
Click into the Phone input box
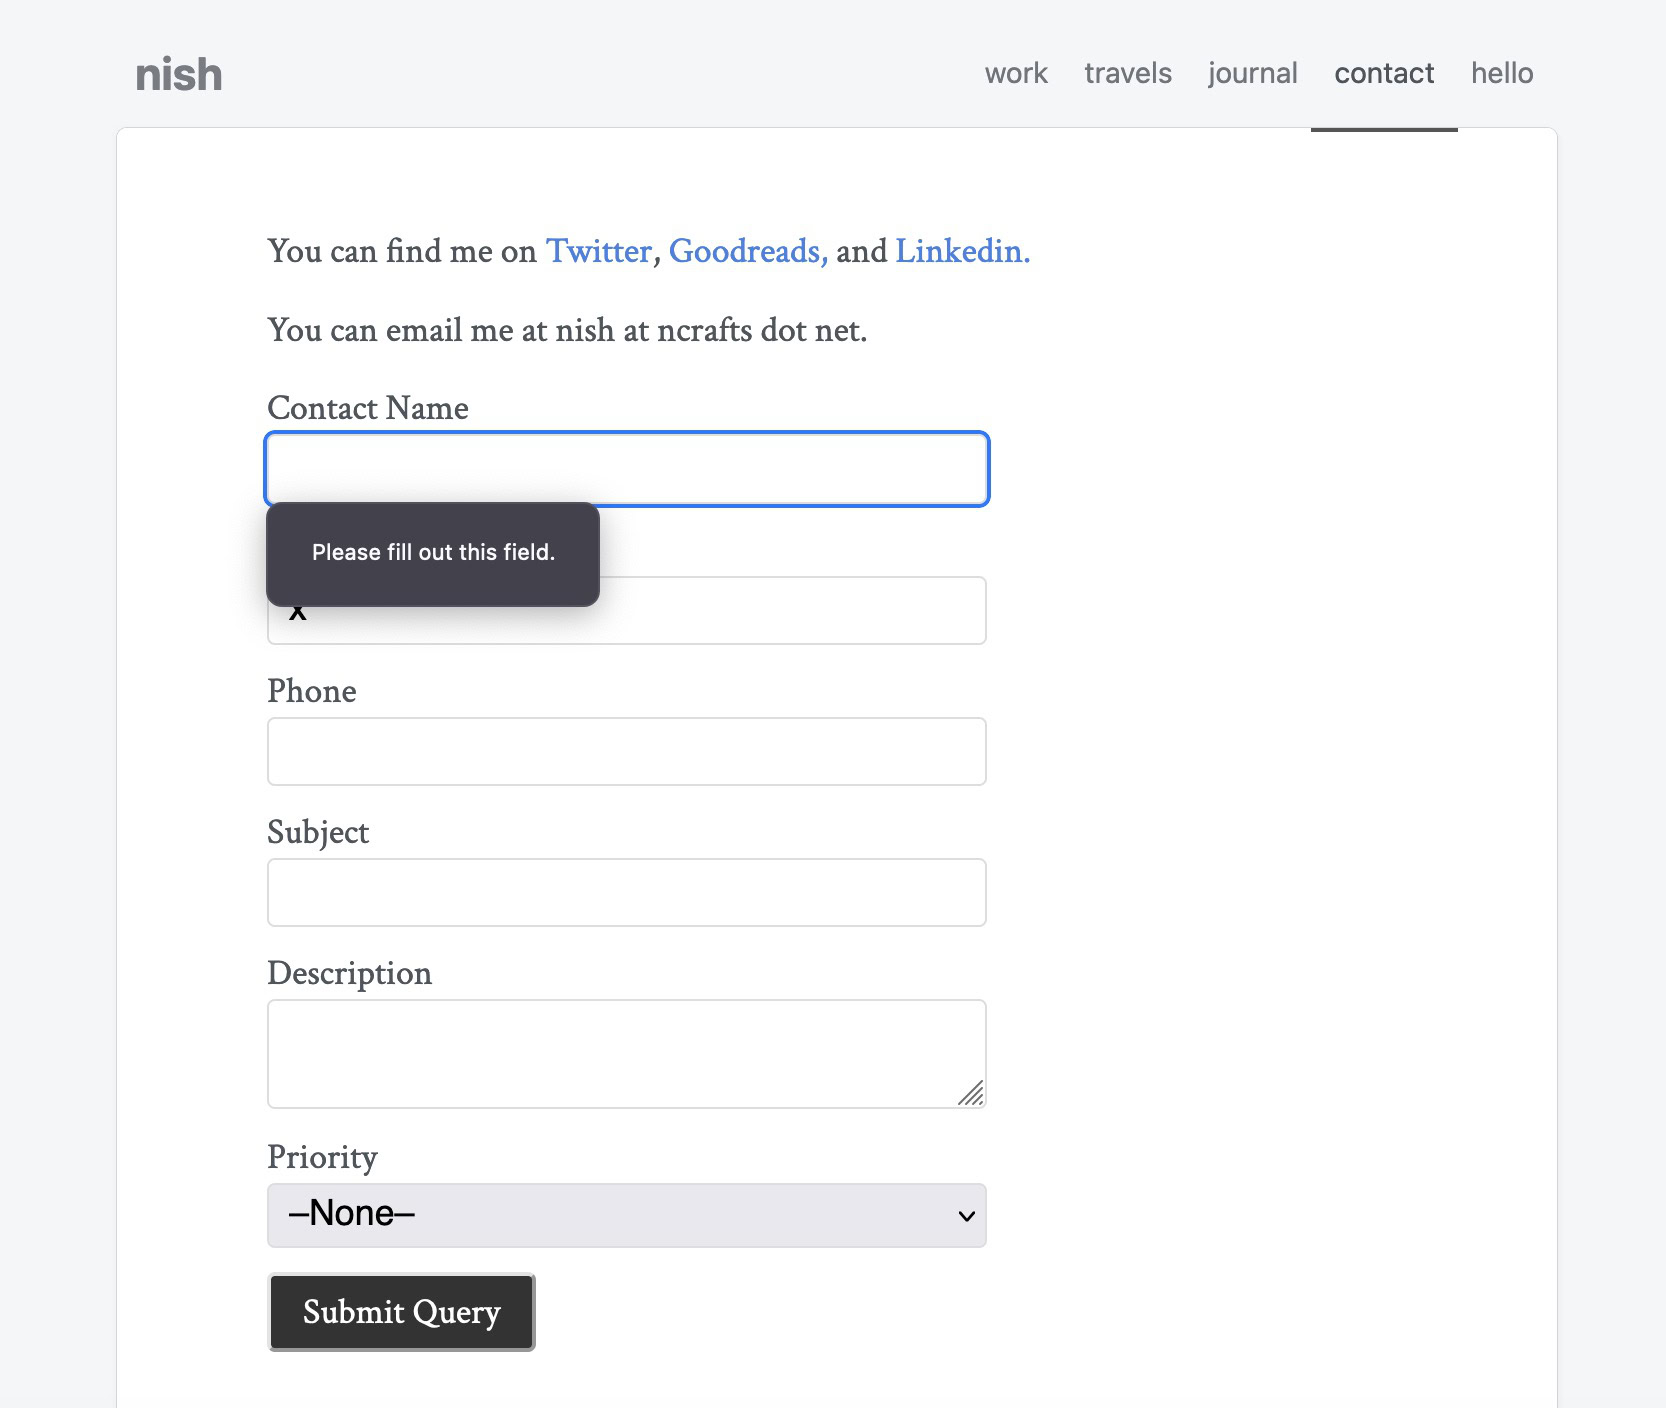pos(627,751)
